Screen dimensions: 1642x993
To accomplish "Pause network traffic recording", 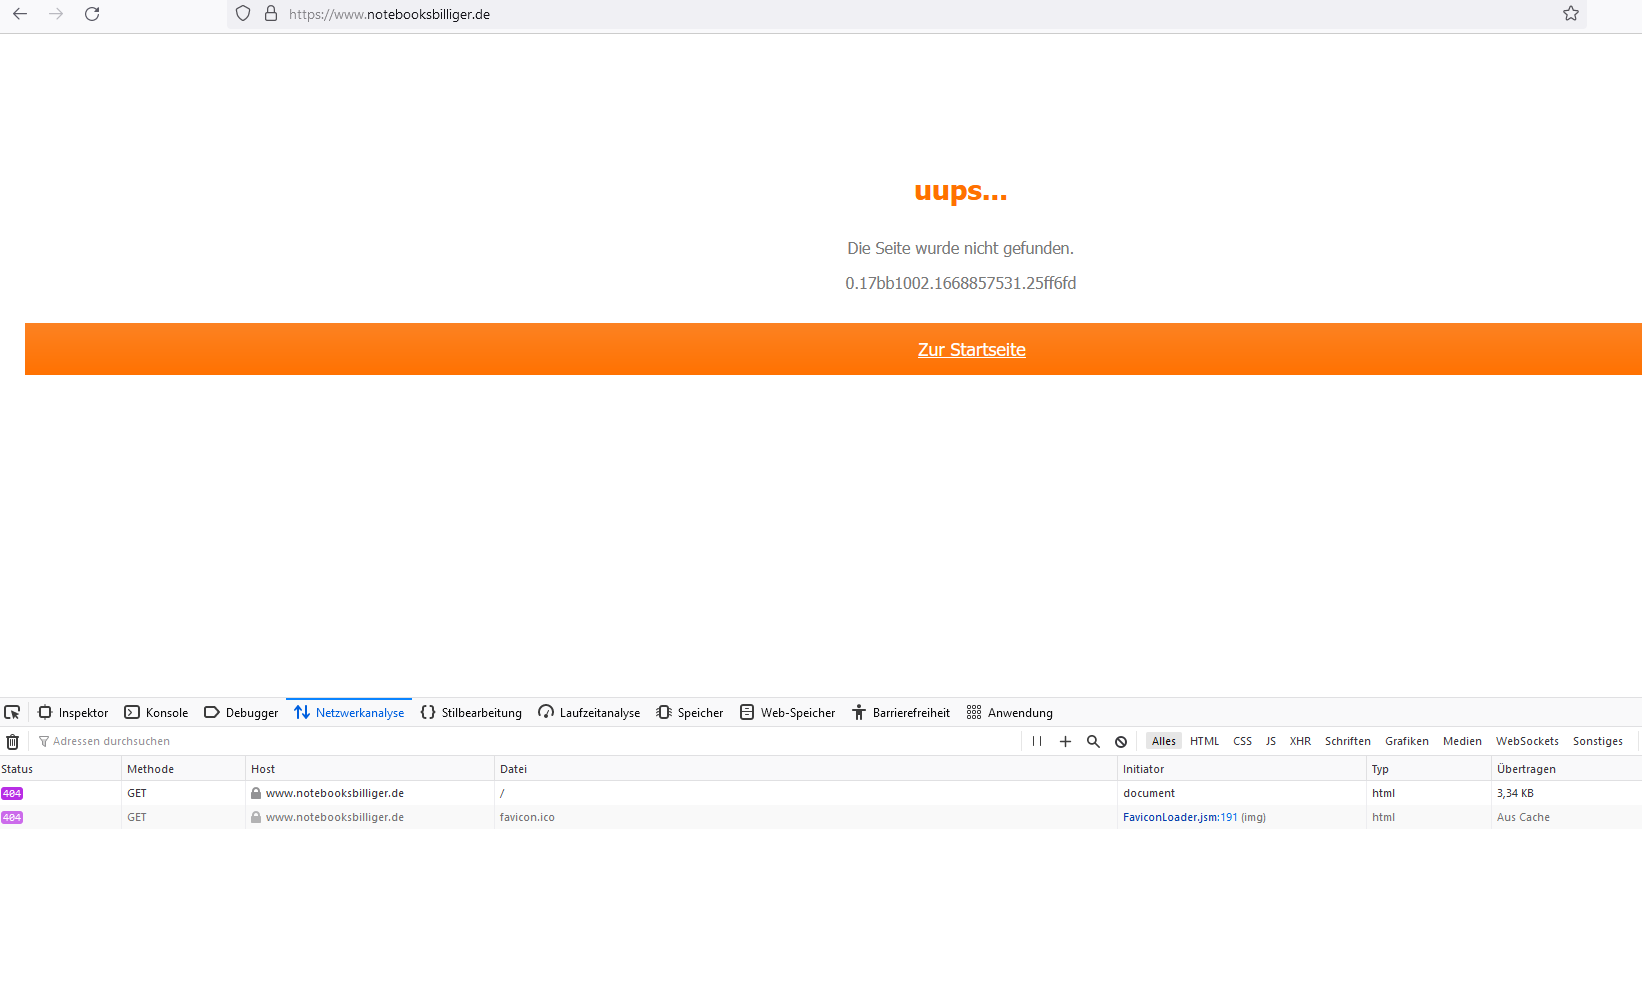I will (1037, 741).
